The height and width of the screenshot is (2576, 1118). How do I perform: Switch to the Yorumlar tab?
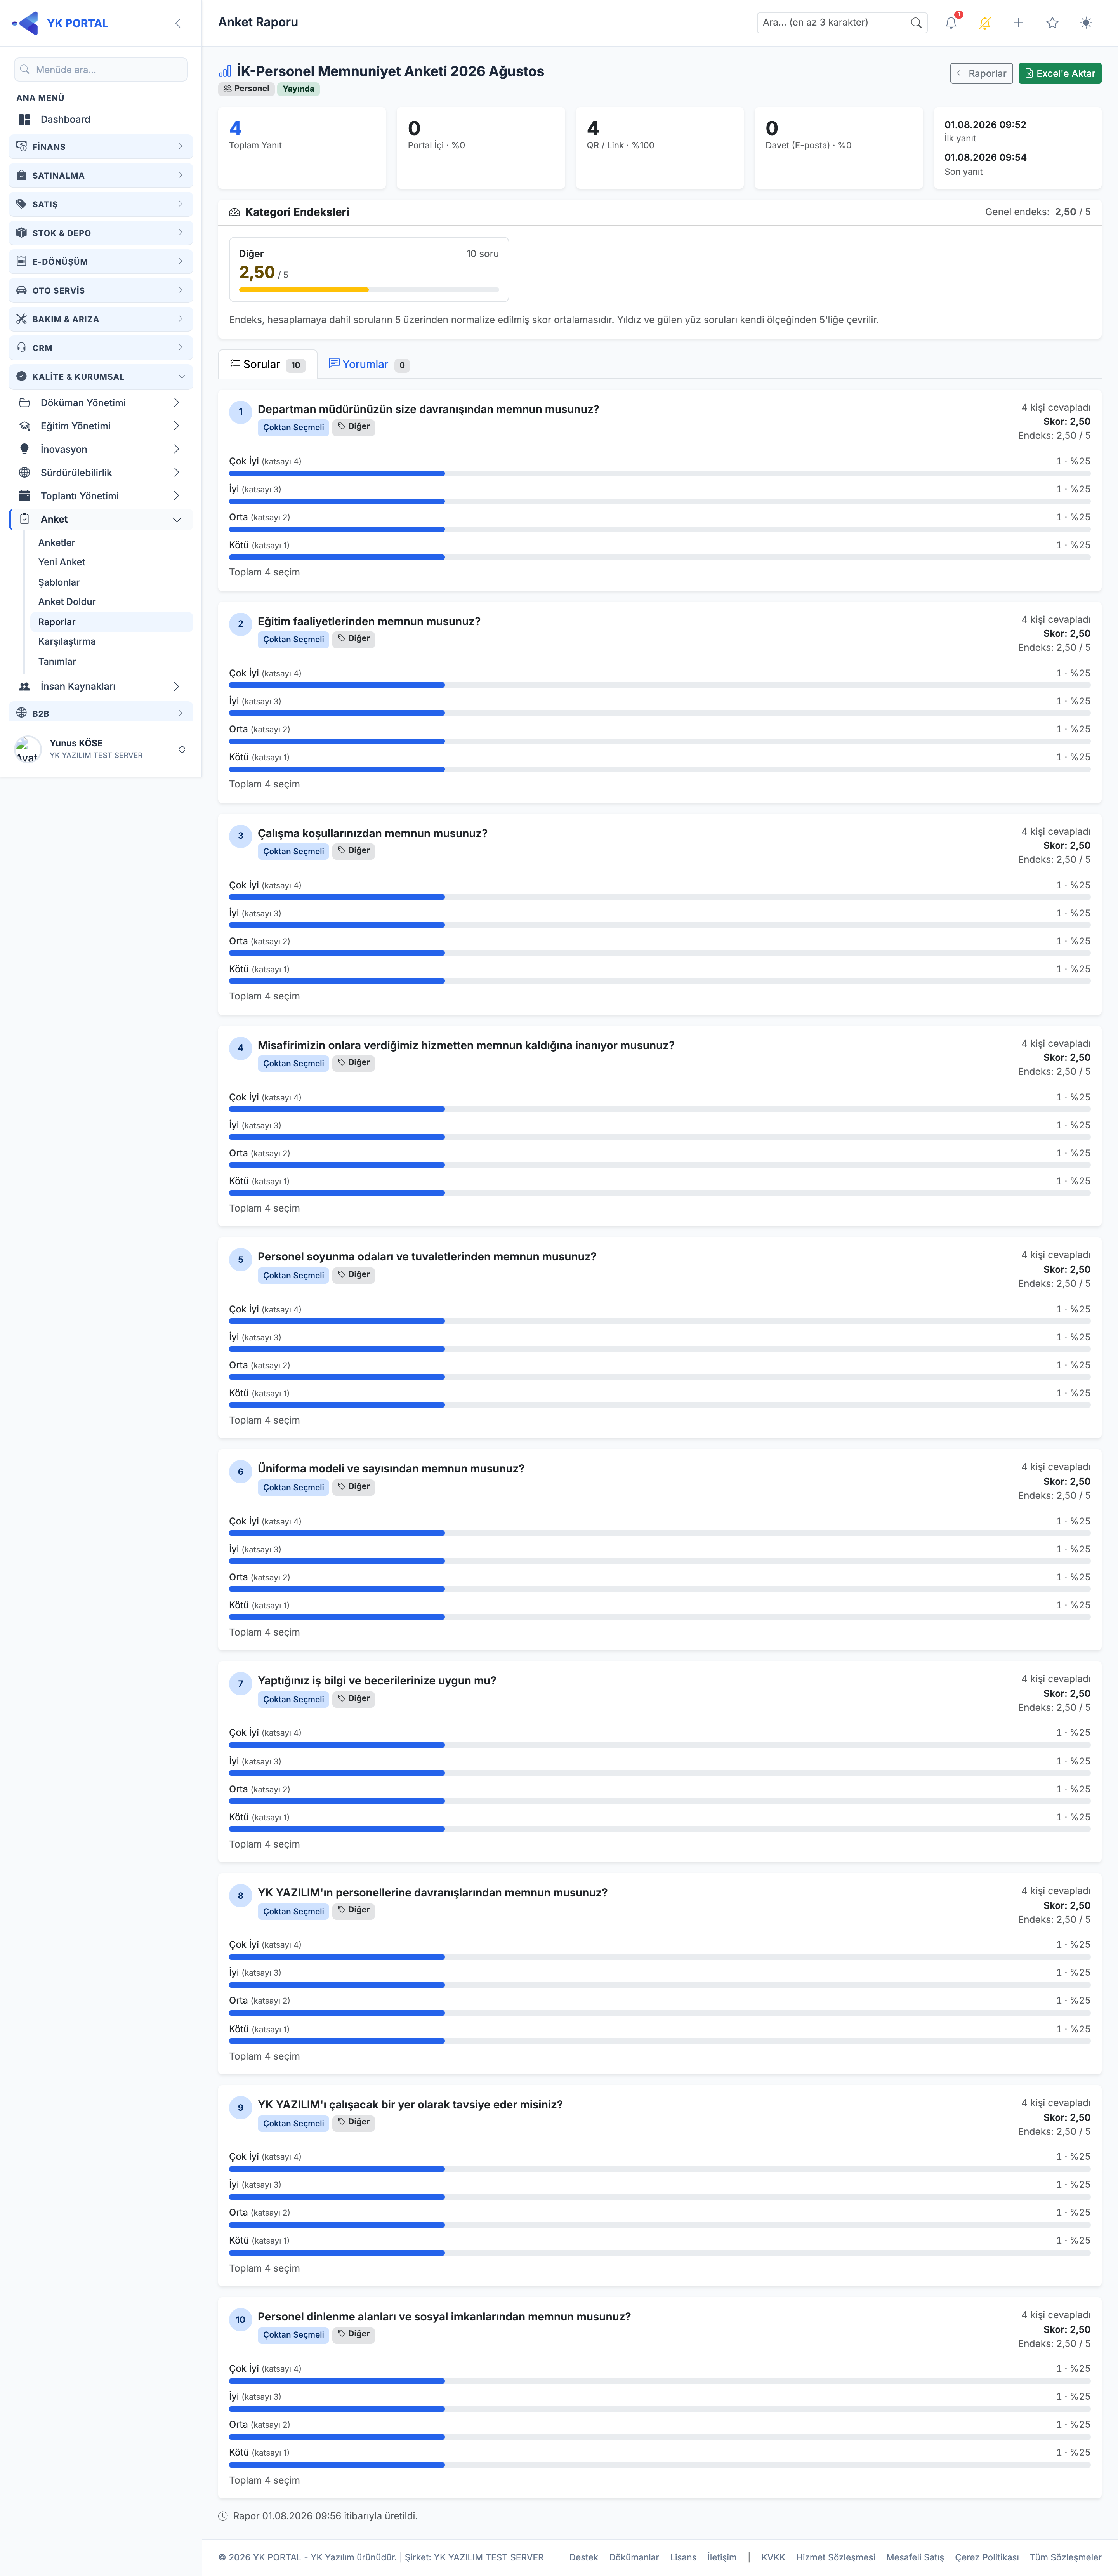point(369,365)
